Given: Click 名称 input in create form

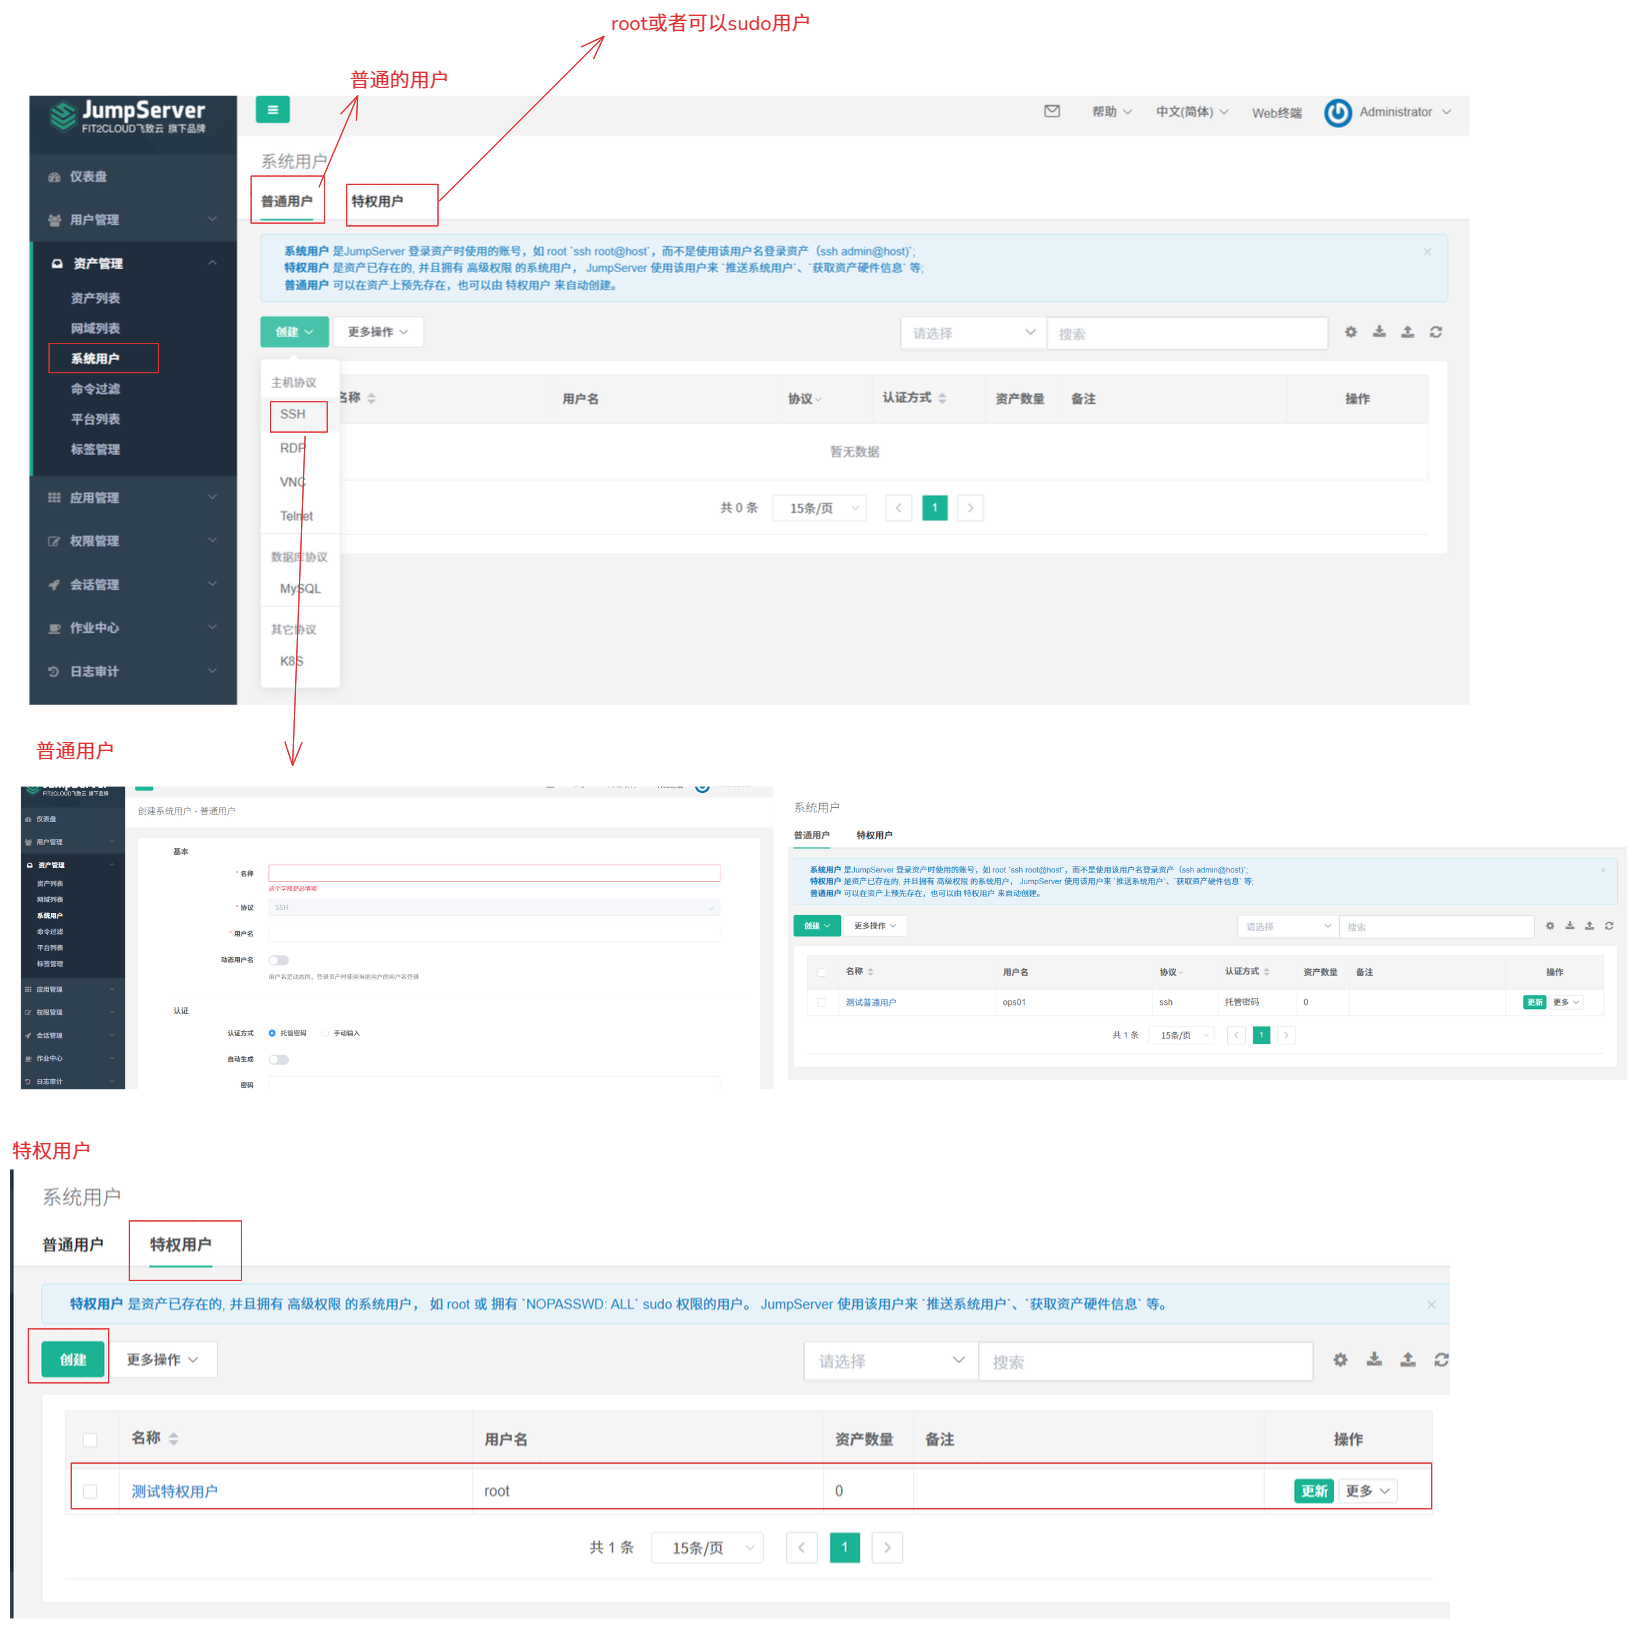Looking at the screenshot, I should 494,873.
